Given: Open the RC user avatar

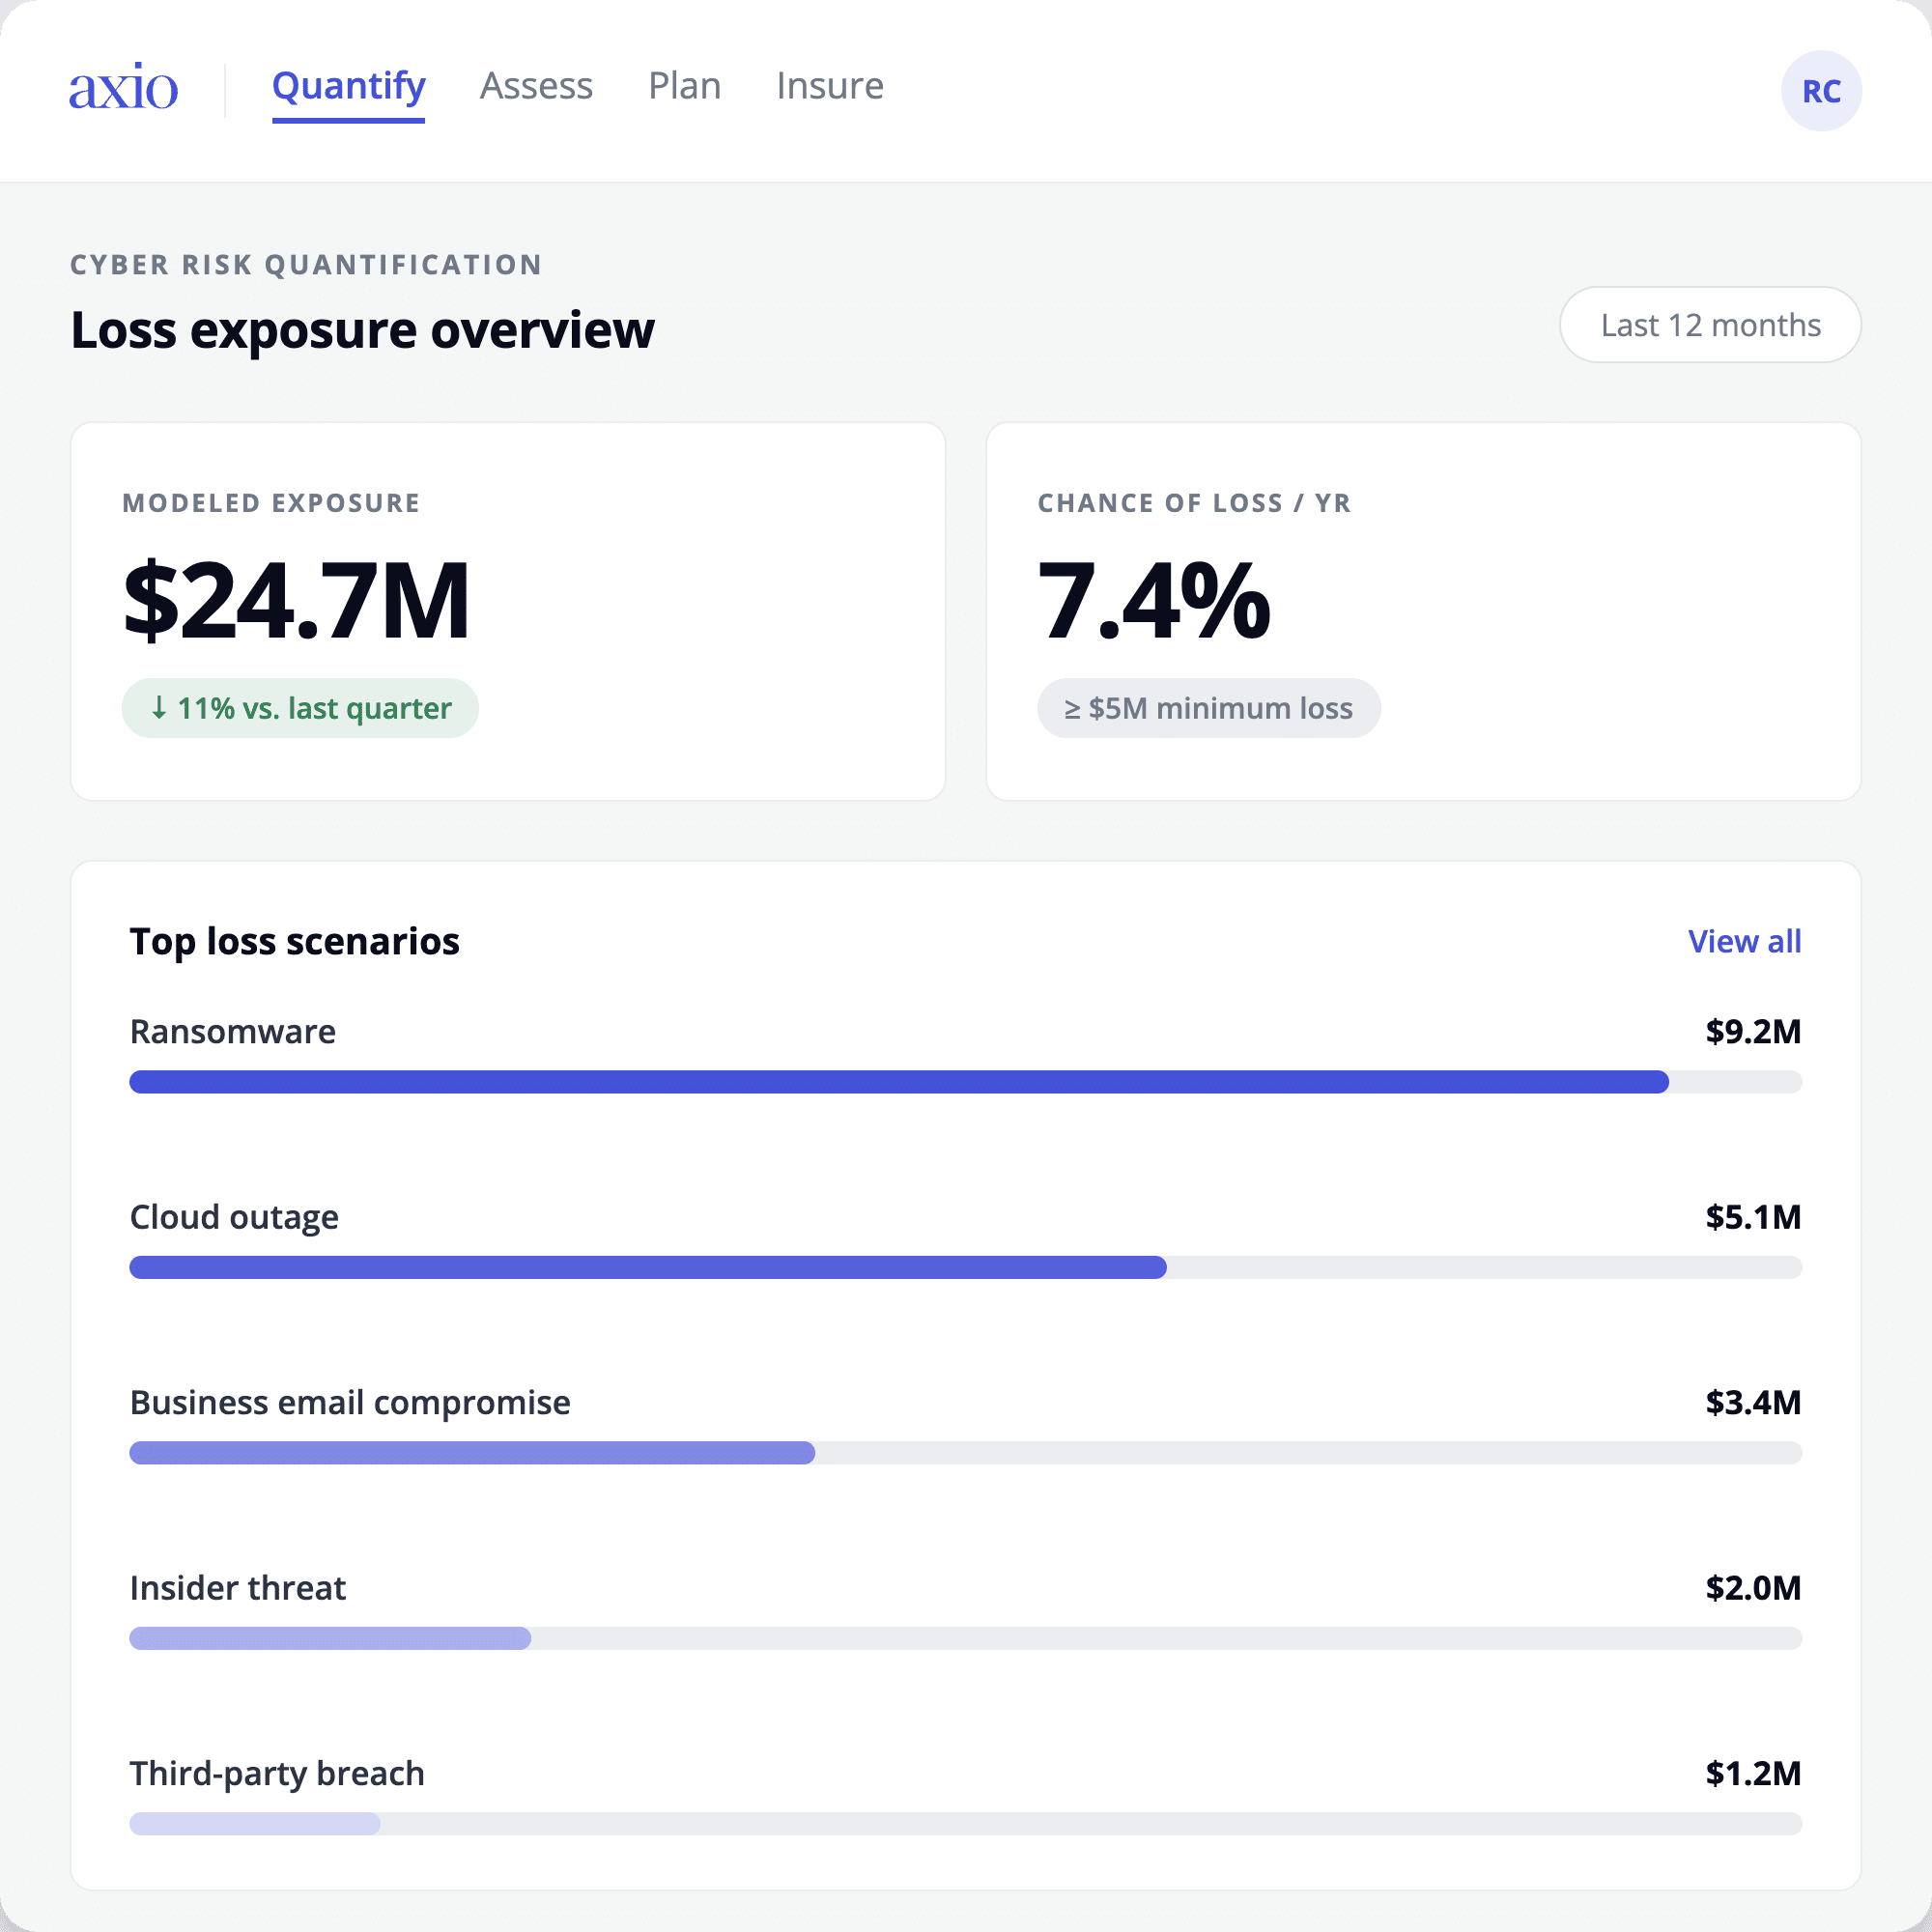Looking at the screenshot, I should point(1820,91).
